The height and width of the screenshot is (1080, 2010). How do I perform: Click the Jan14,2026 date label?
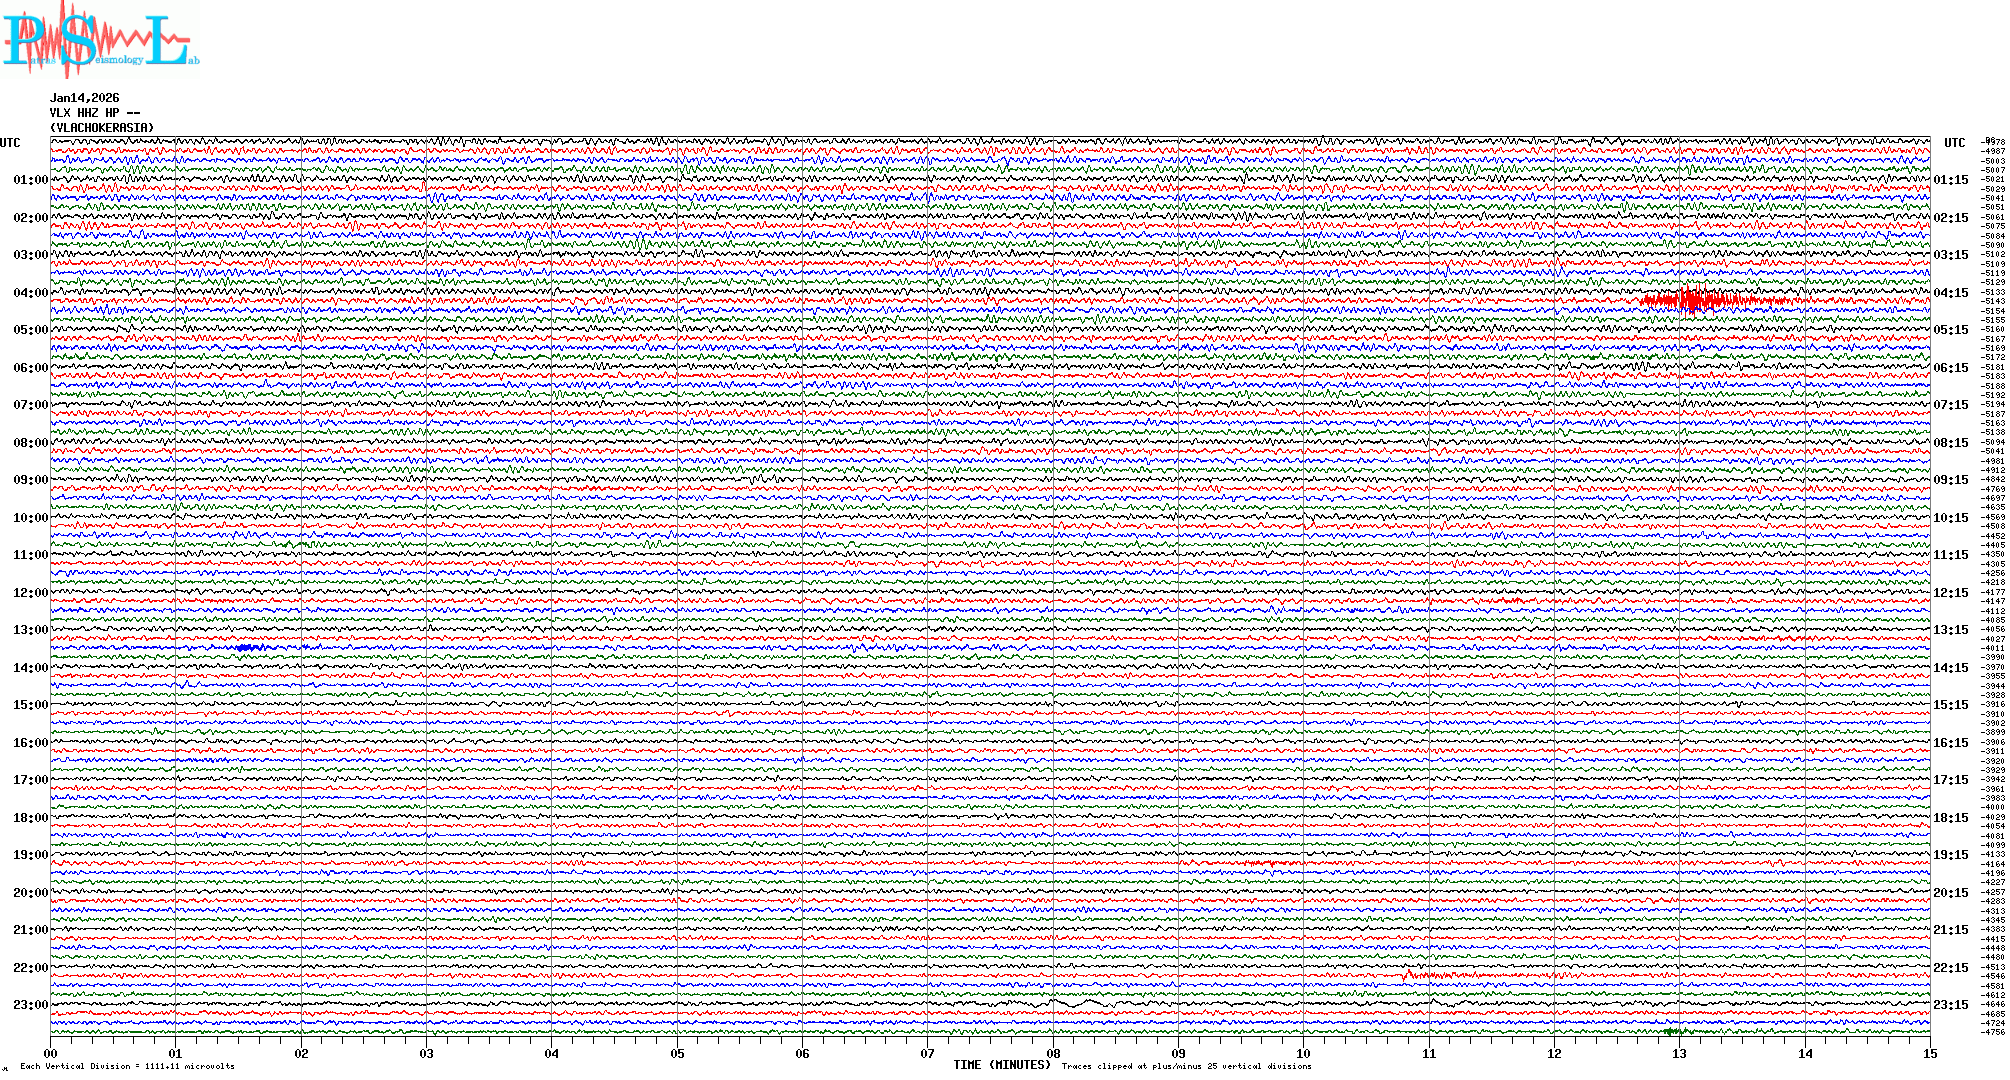(x=85, y=98)
